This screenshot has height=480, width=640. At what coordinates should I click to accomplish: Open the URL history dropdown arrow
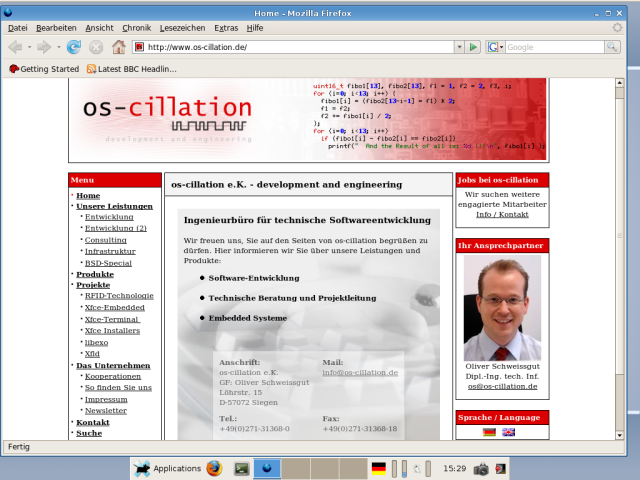point(459,47)
